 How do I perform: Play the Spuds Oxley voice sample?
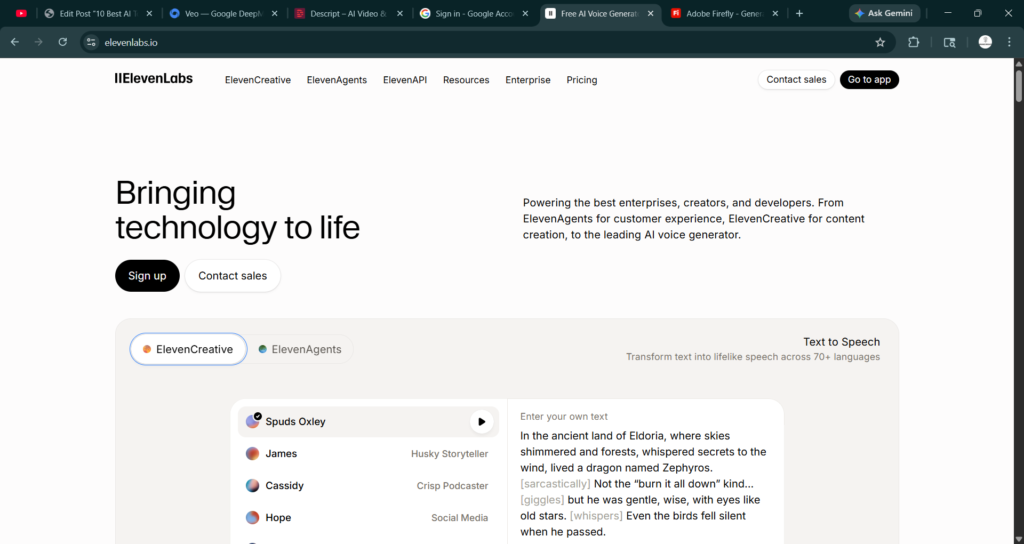[x=481, y=422]
